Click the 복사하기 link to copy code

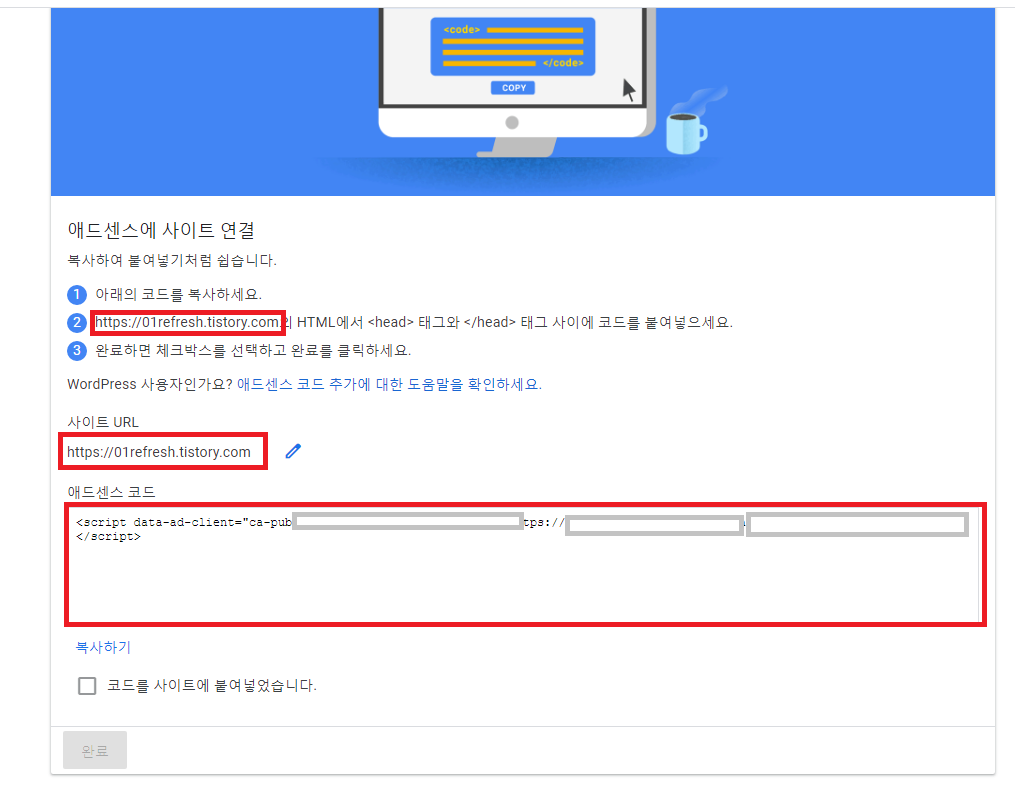(x=103, y=647)
